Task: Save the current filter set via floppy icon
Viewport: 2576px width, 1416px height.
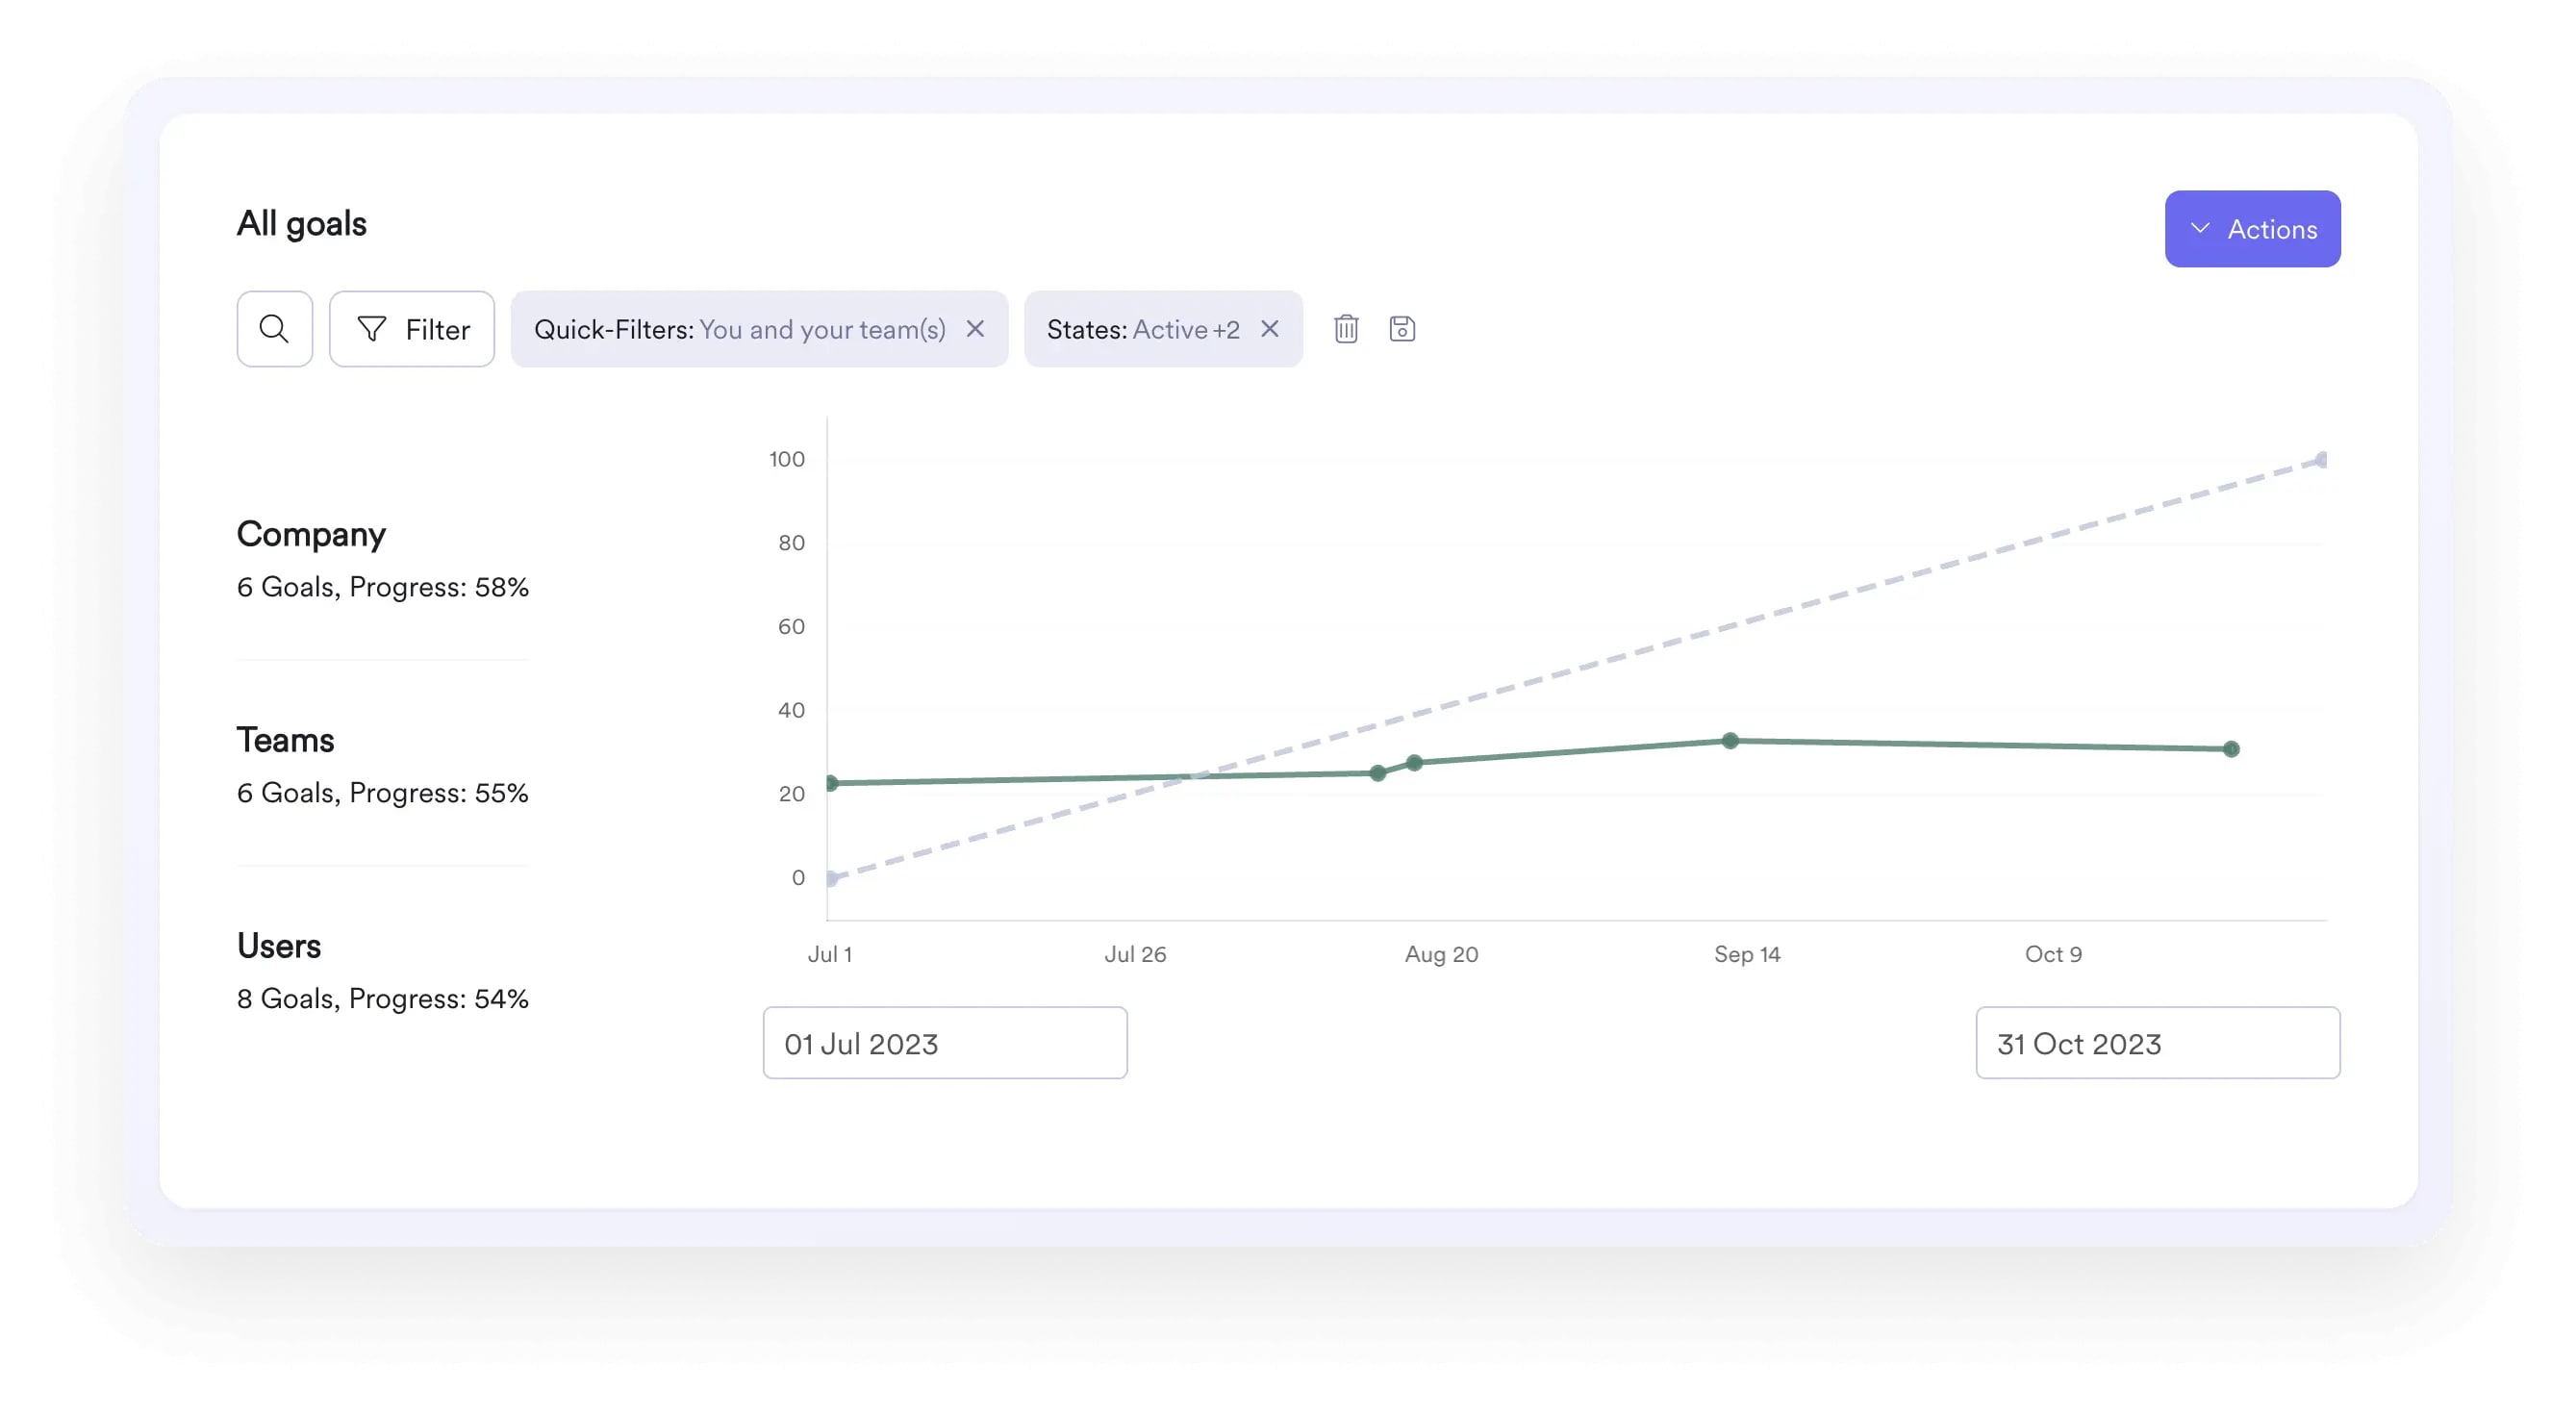Action: 1401,329
